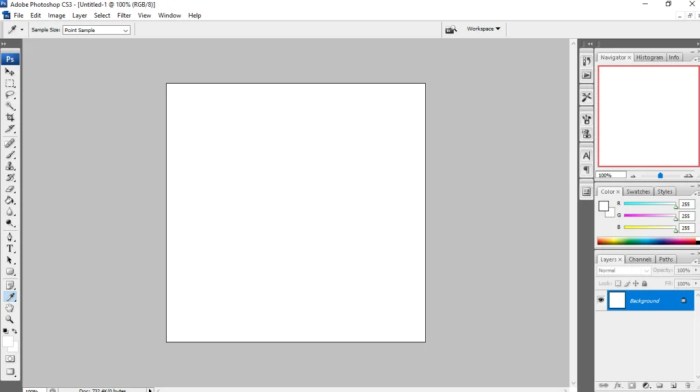Open the Workspace dropdown
This screenshot has height=392, width=700.
[483, 29]
